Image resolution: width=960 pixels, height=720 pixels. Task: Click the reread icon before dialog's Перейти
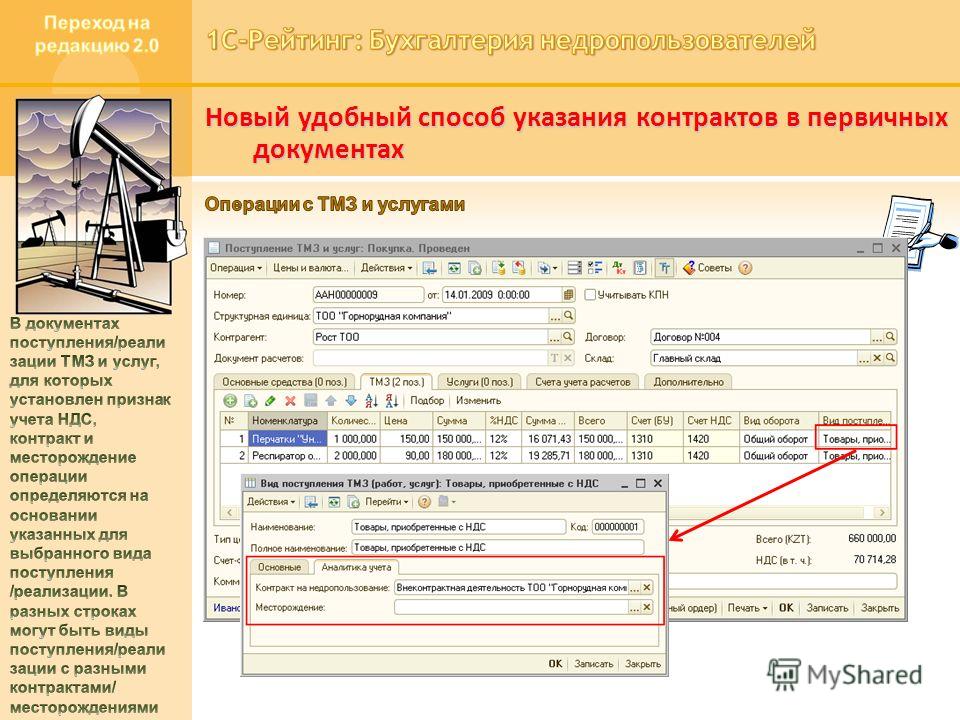click(x=334, y=502)
